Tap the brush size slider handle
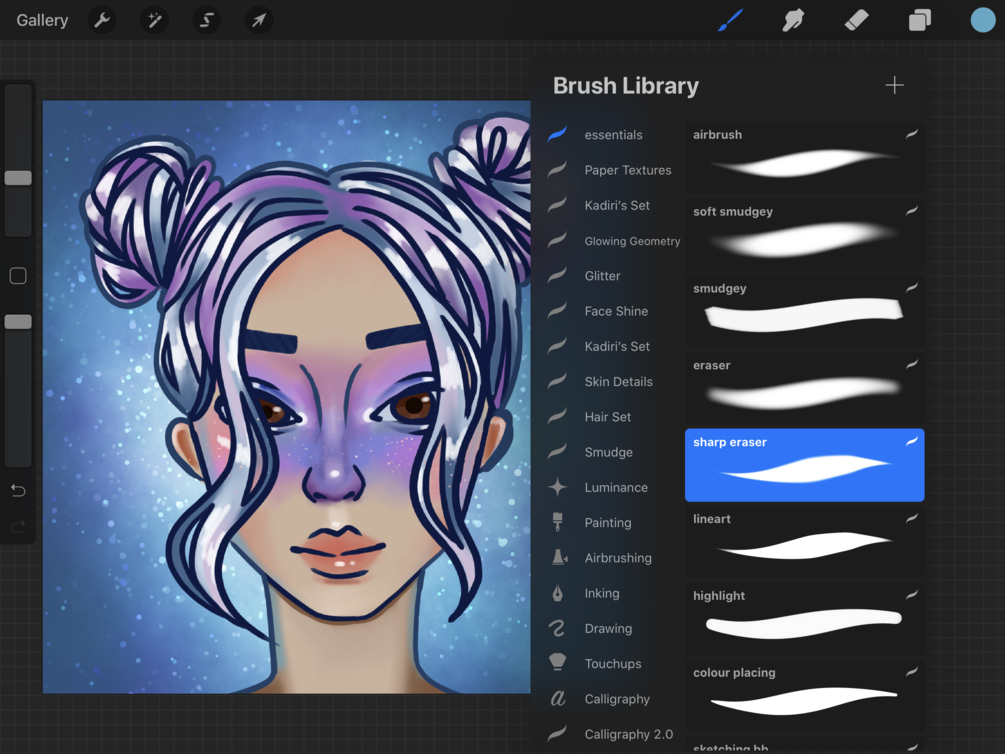The width and height of the screenshot is (1005, 754). (18, 178)
